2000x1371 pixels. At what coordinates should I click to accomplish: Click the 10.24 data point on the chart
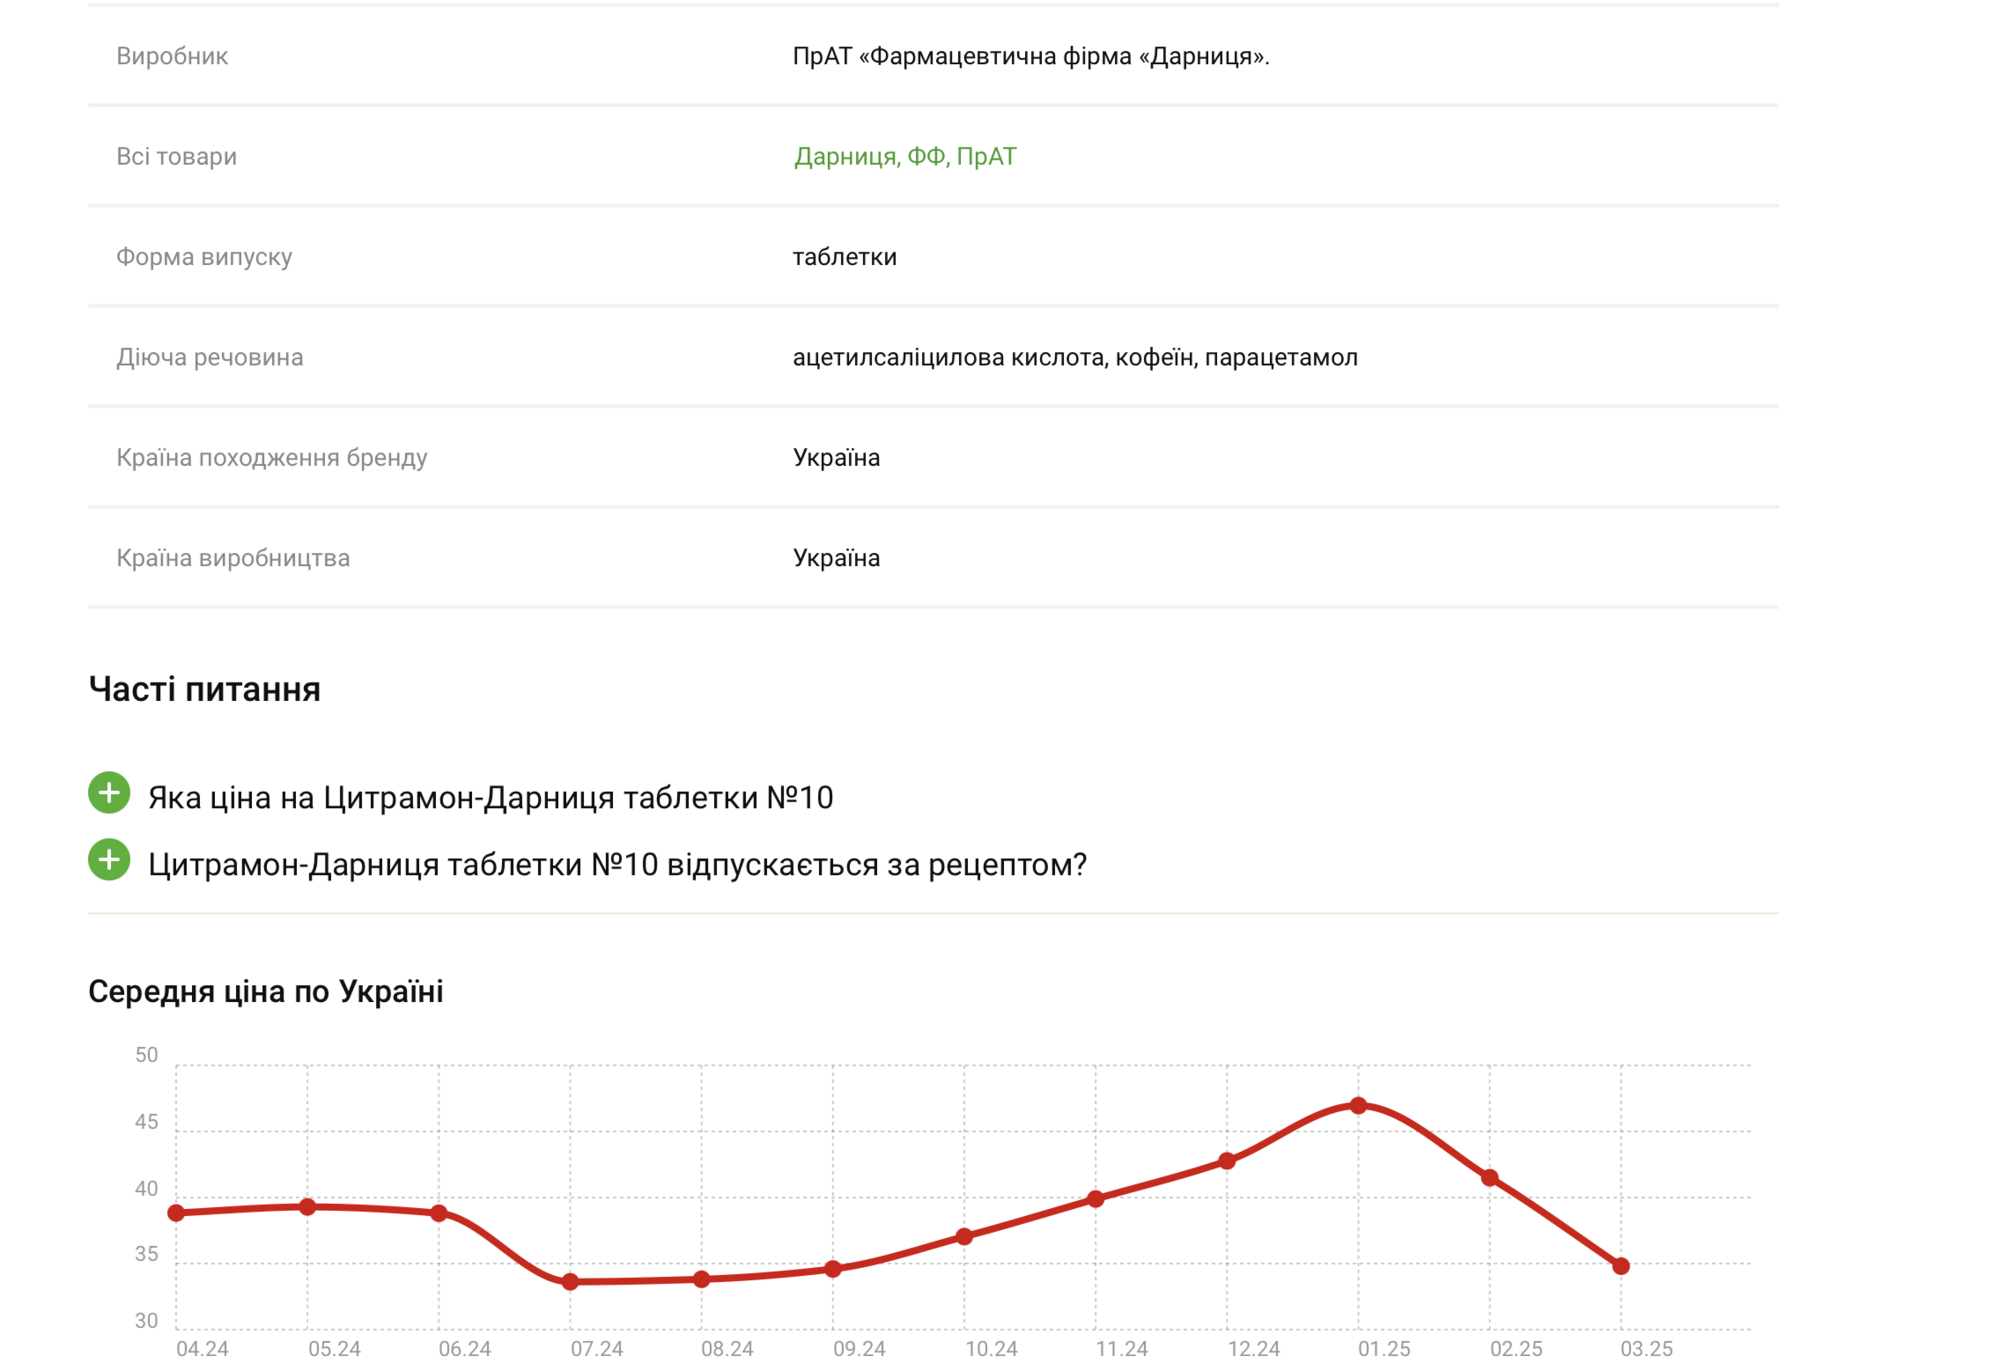pyautogui.click(x=964, y=1237)
